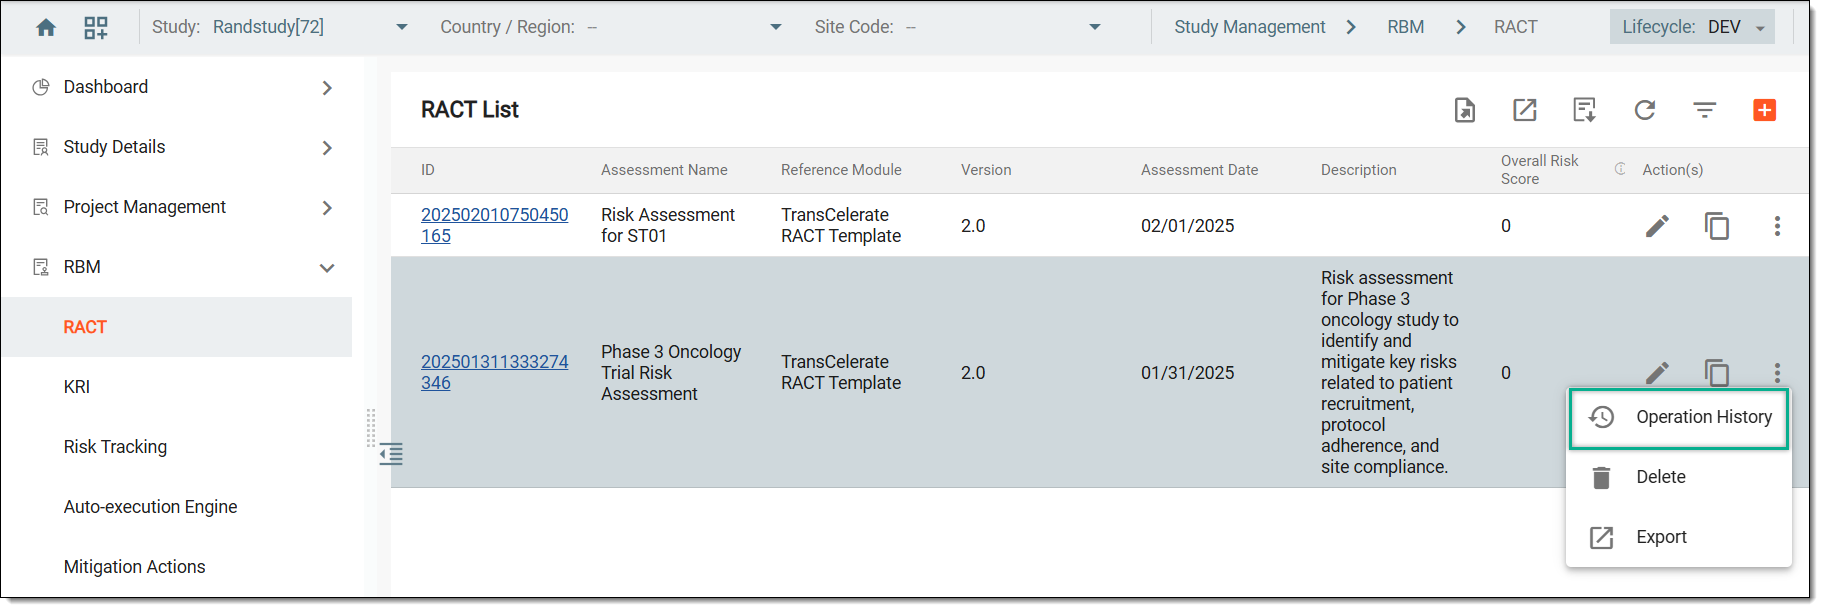Click the 02/01/2025 assessment date cell
This screenshot has height=610, width=1822.
click(x=1187, y=226)
